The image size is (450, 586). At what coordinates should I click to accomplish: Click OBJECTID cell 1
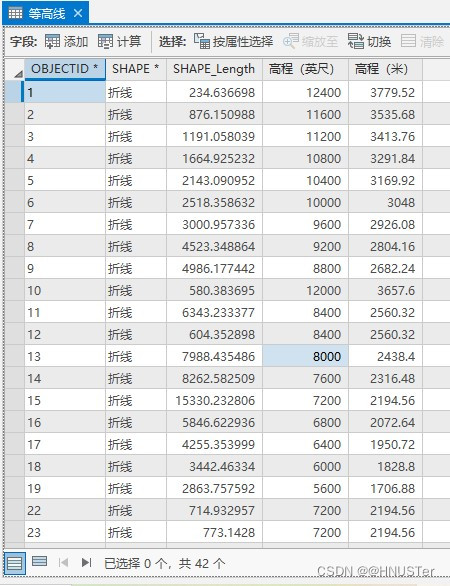coord(65,92)
